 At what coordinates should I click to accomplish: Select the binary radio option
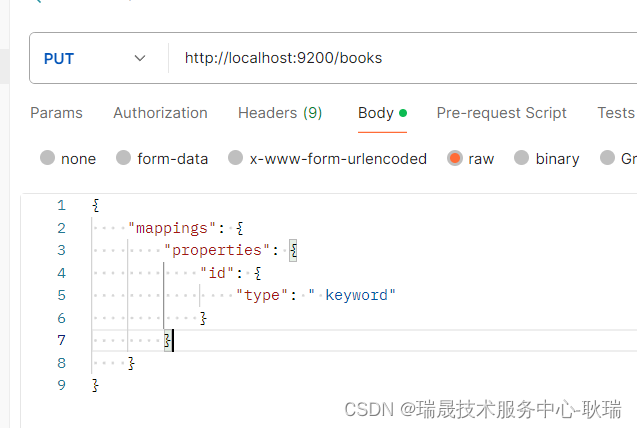[522, 158]
